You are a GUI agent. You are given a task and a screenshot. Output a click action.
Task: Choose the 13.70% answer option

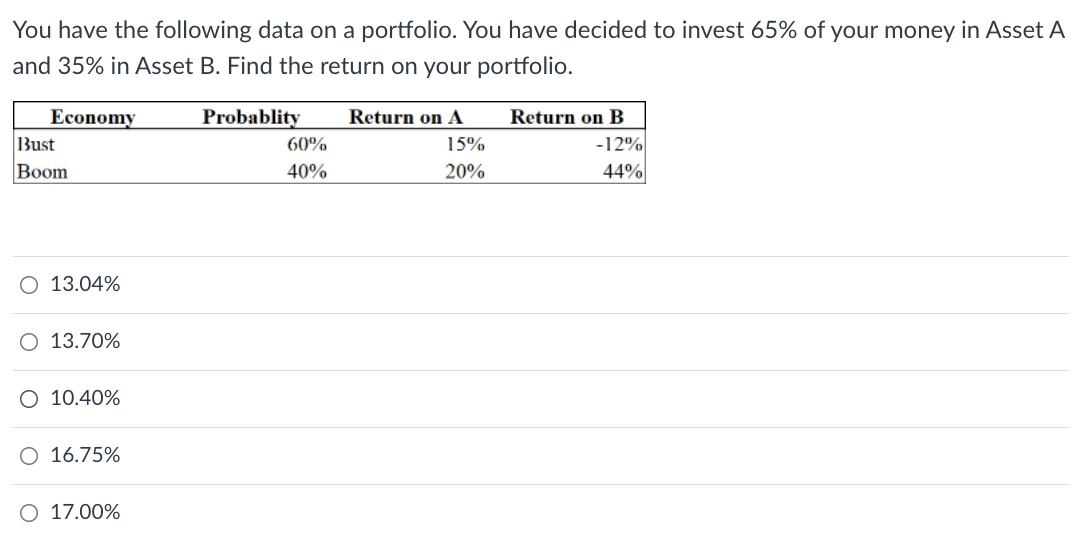coord(28,342)
